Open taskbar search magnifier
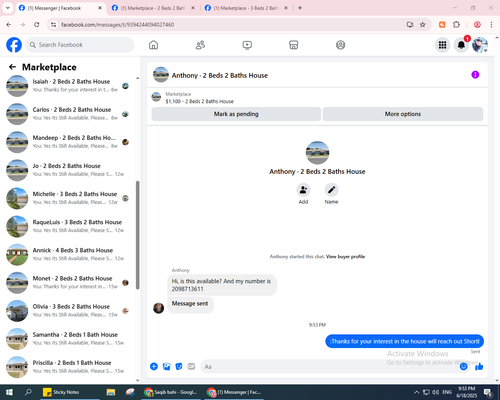The height and width of the screenshot is (400, 500). tap(28, 392)
